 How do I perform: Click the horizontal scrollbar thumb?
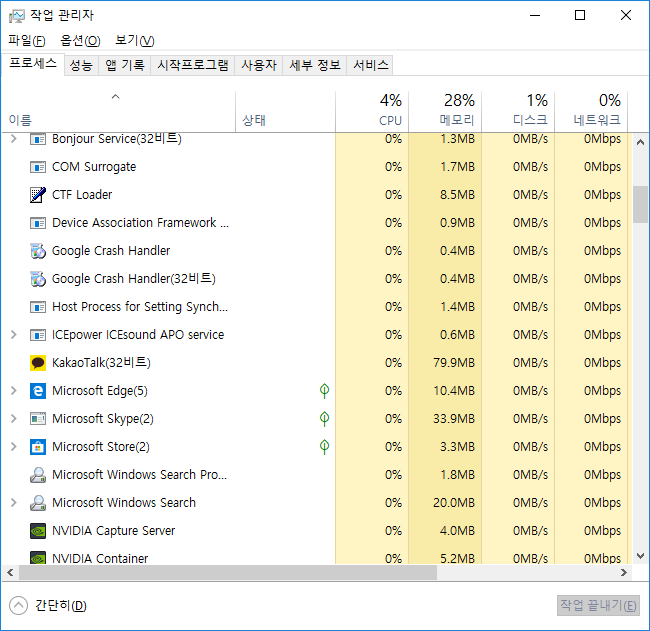tap(228, 573)
